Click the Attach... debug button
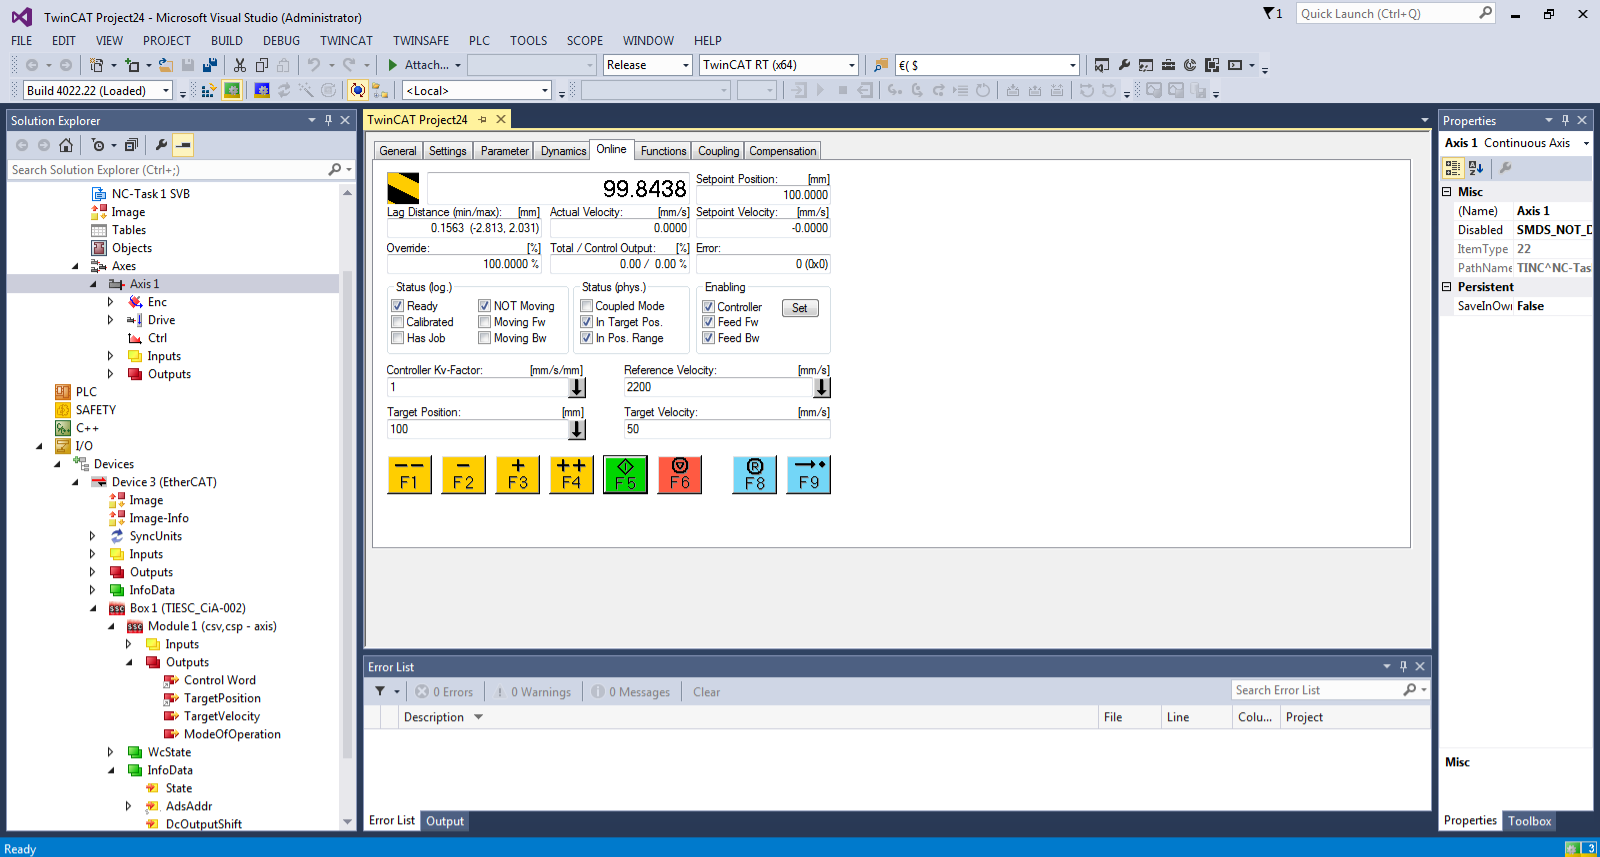1600x857 pixels. (x=423, y=65)
